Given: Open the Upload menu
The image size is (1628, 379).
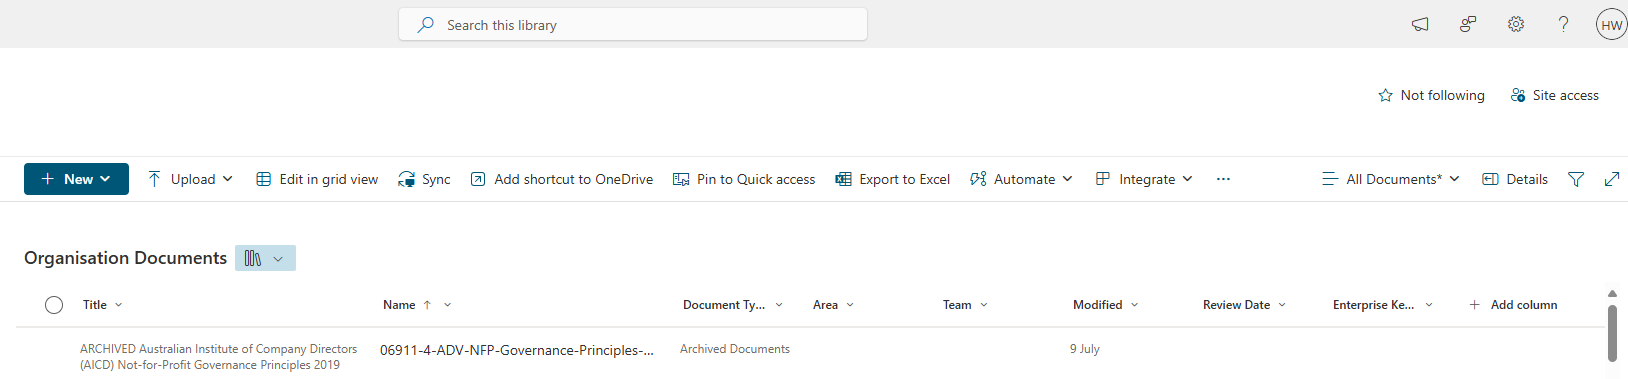Looking at the screenshot, I should (190, 179).
